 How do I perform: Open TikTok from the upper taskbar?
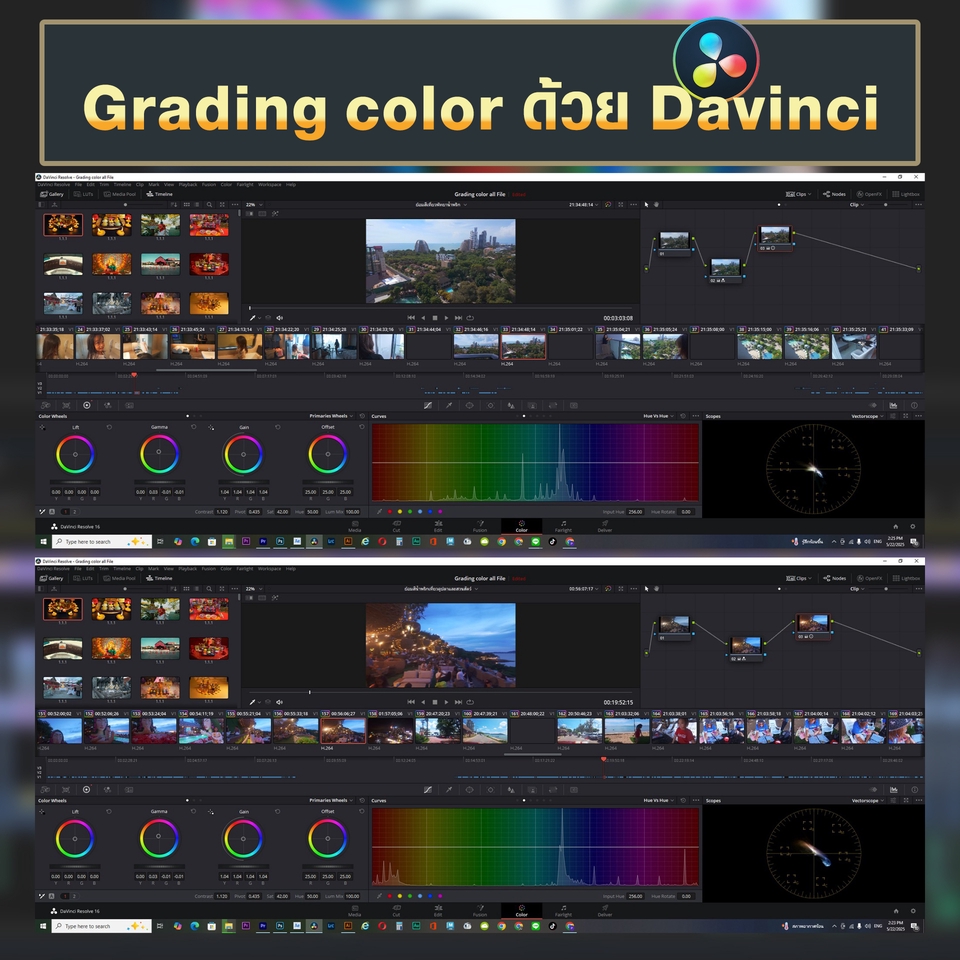pos(552,541)
